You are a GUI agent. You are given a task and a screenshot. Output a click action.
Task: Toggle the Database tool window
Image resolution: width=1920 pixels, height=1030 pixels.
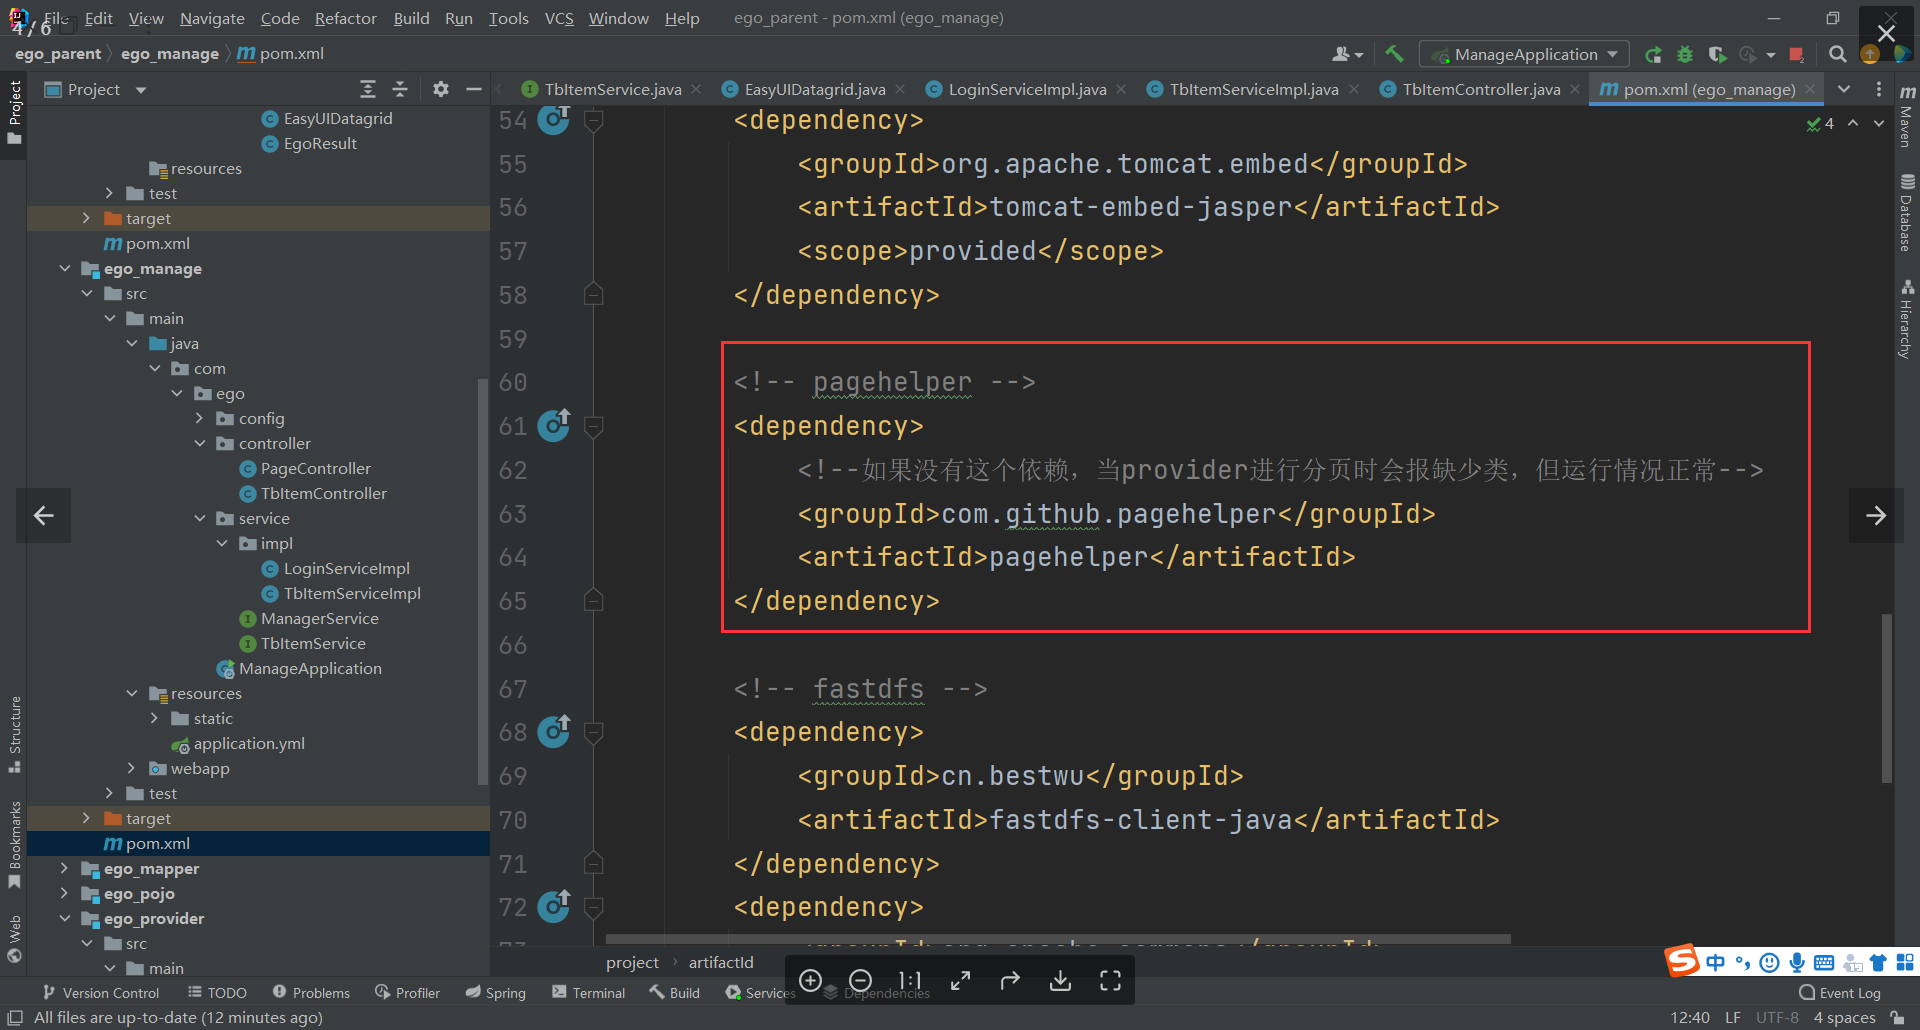1907,212
